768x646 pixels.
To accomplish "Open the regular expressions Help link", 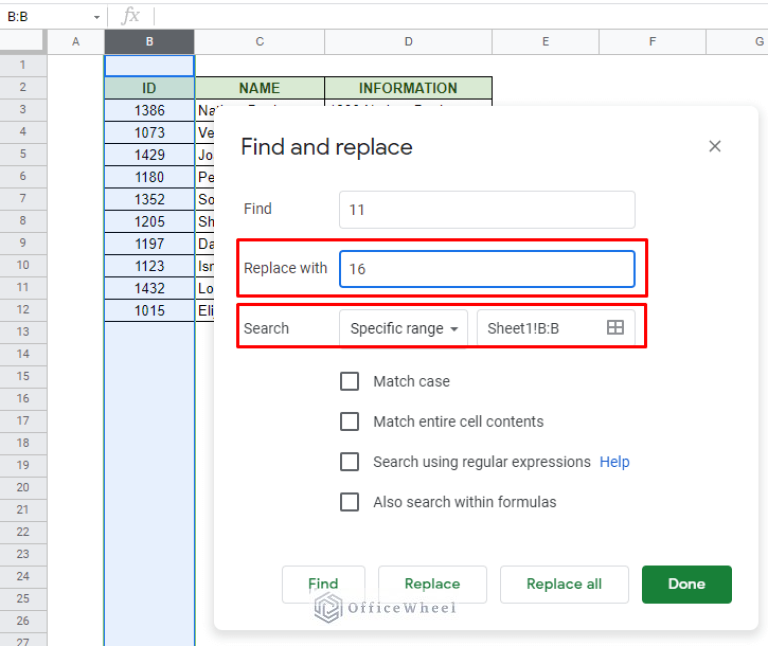I will coord(614,461).
